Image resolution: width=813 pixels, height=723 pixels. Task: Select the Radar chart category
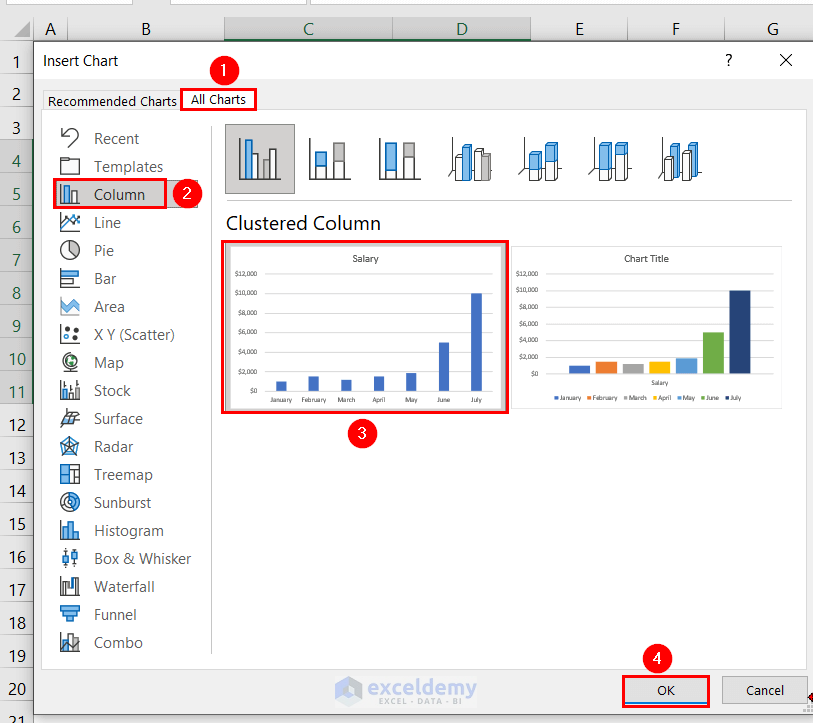point(125,447)
